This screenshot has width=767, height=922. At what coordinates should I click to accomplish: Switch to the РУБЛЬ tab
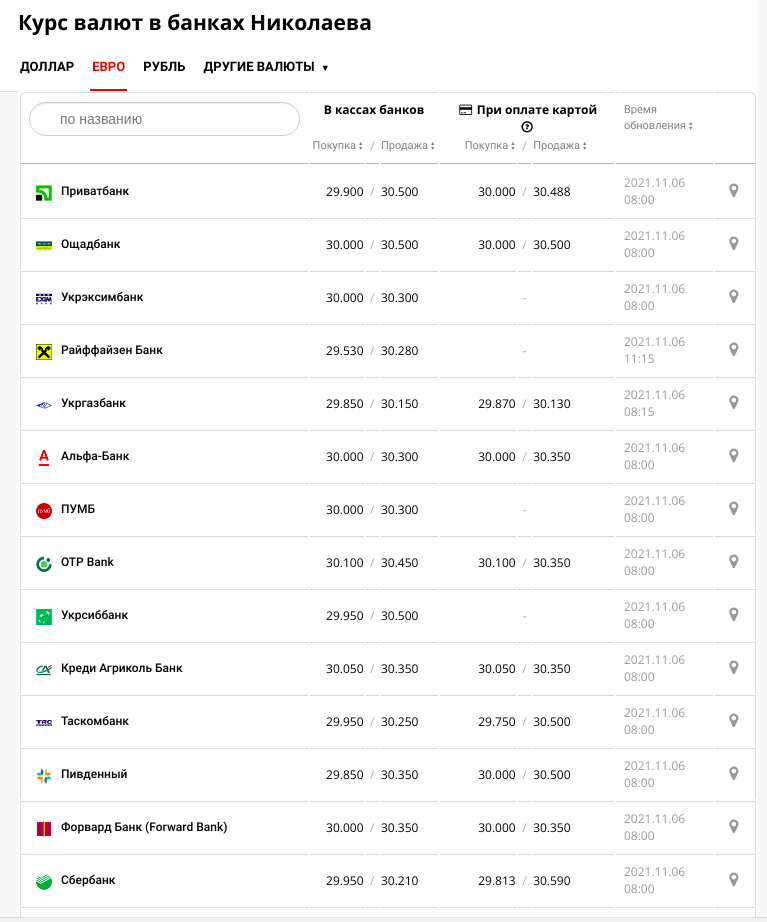pos(164,66)
